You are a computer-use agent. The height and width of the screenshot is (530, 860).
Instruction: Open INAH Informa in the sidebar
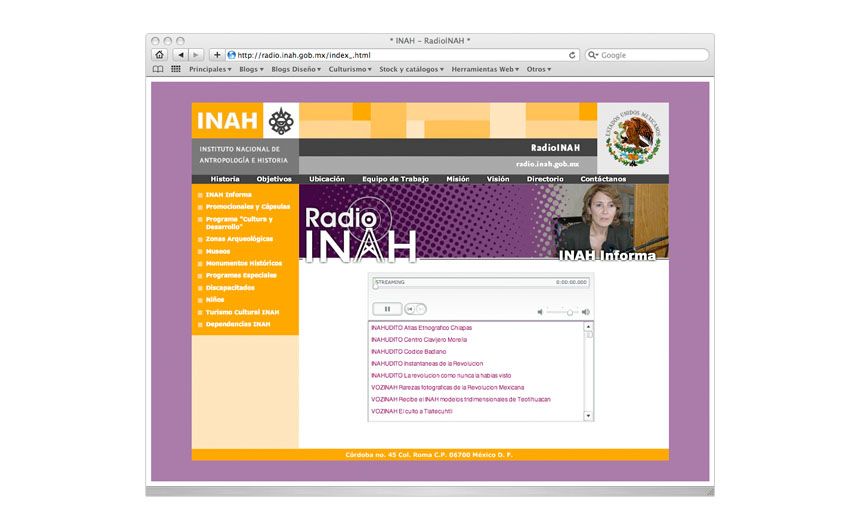pyautogui.click(x=228, y=195)
